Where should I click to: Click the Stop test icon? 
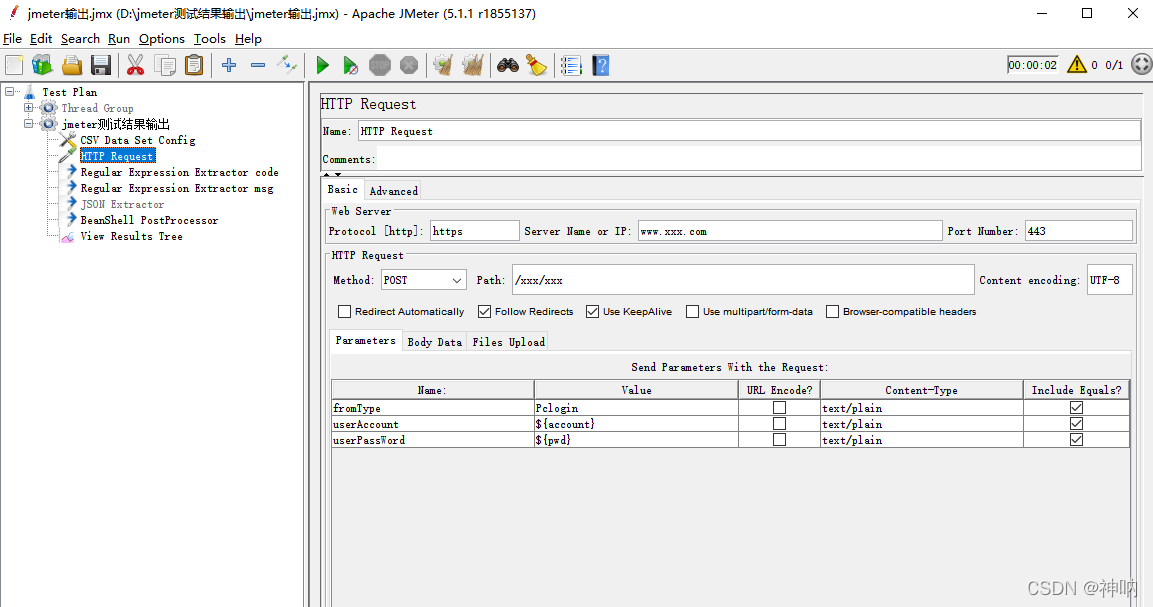(379, 65)
